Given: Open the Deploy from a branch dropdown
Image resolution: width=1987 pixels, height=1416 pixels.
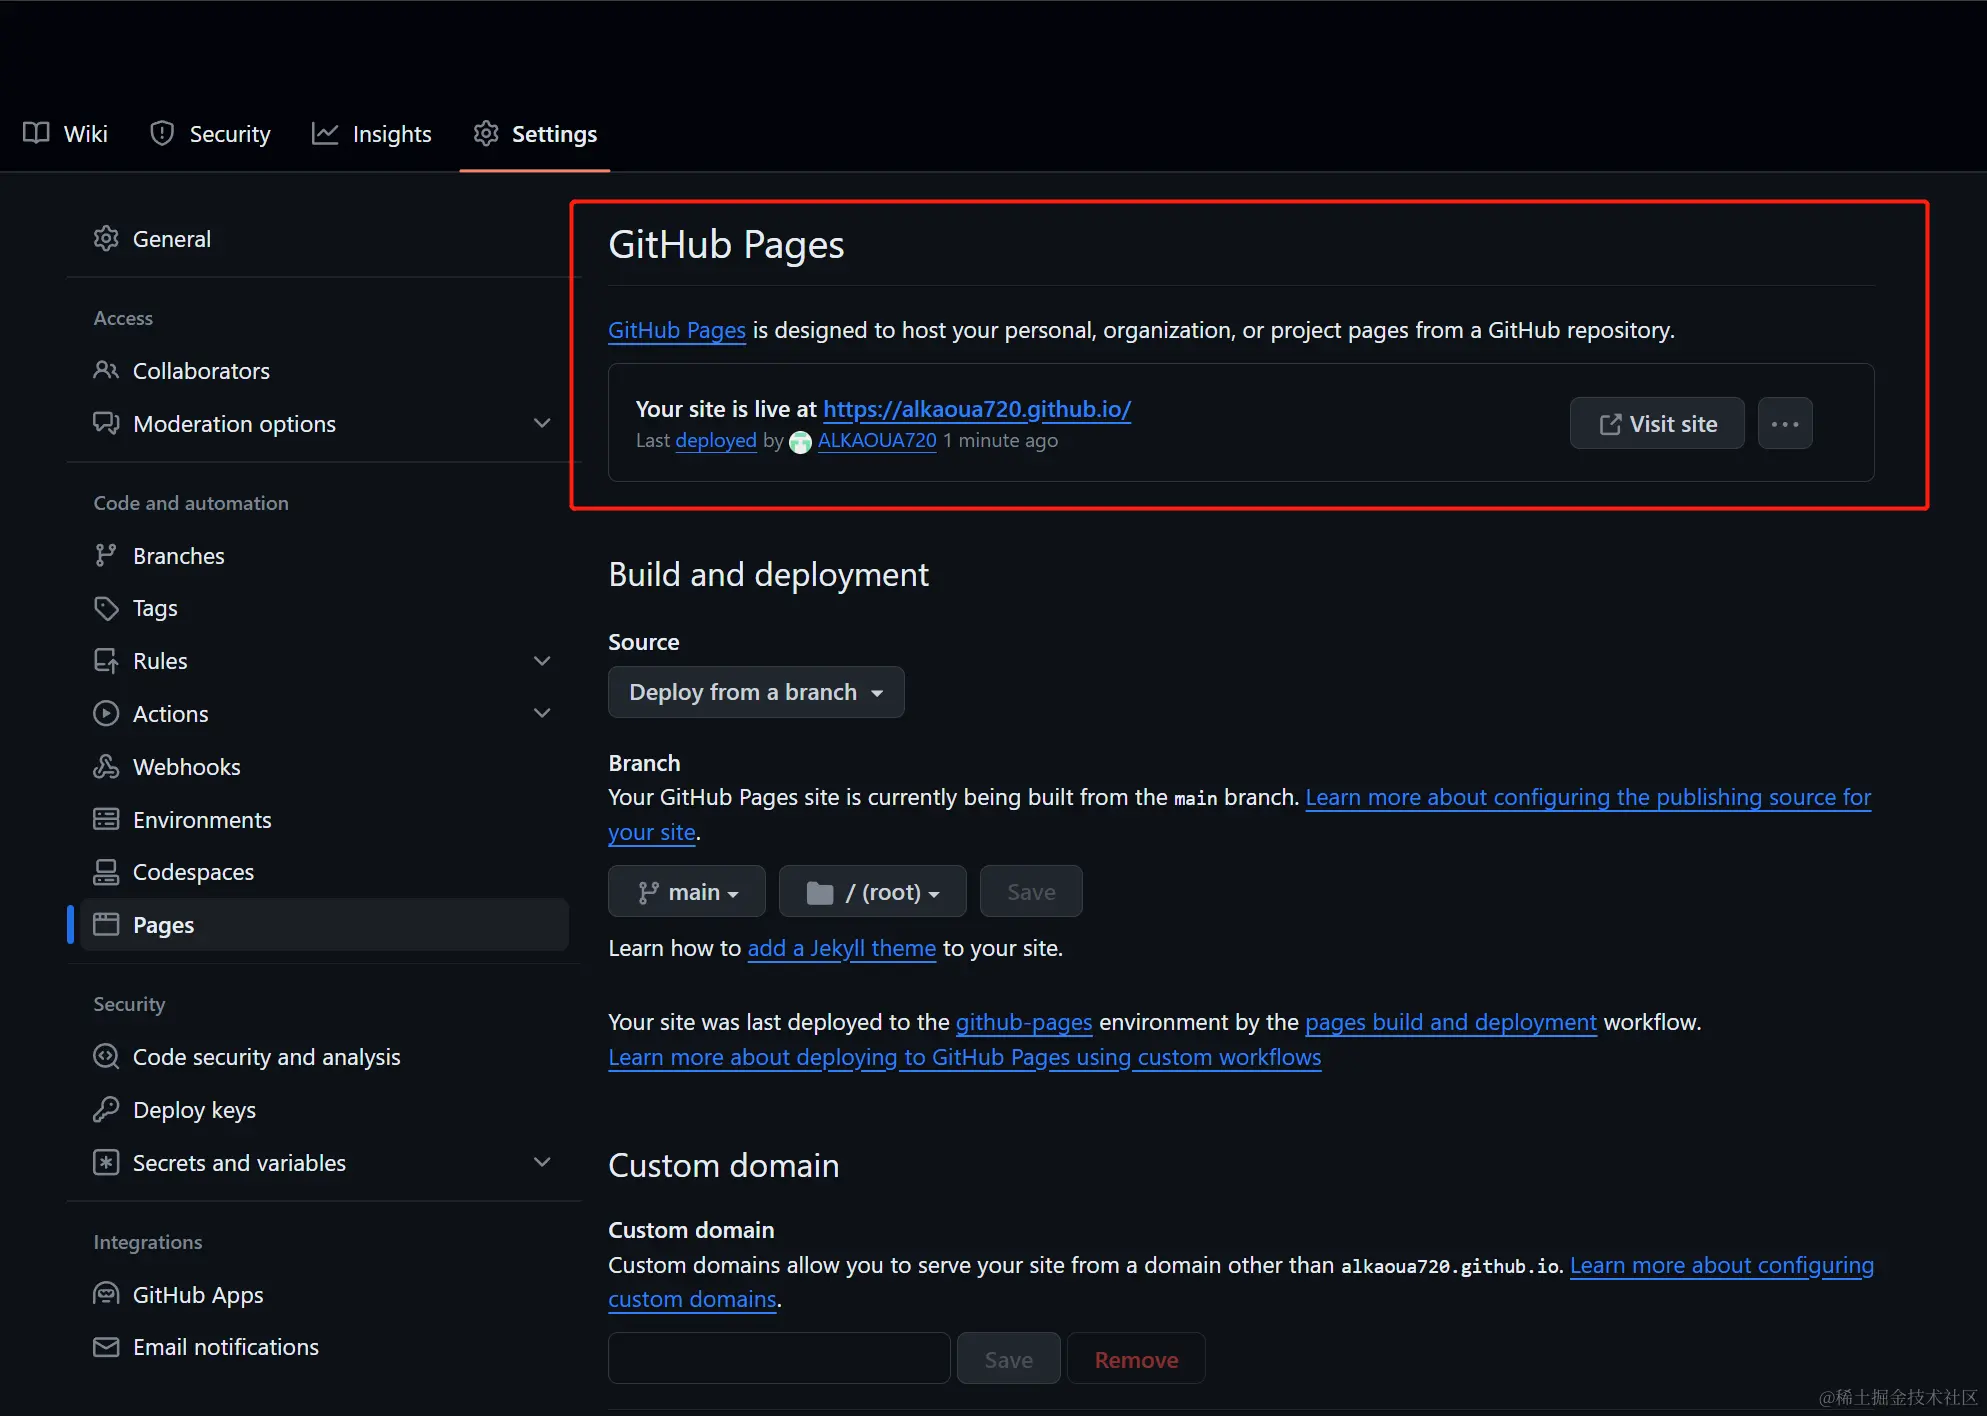Looking at the screenshot, I should tap(756, 692).
